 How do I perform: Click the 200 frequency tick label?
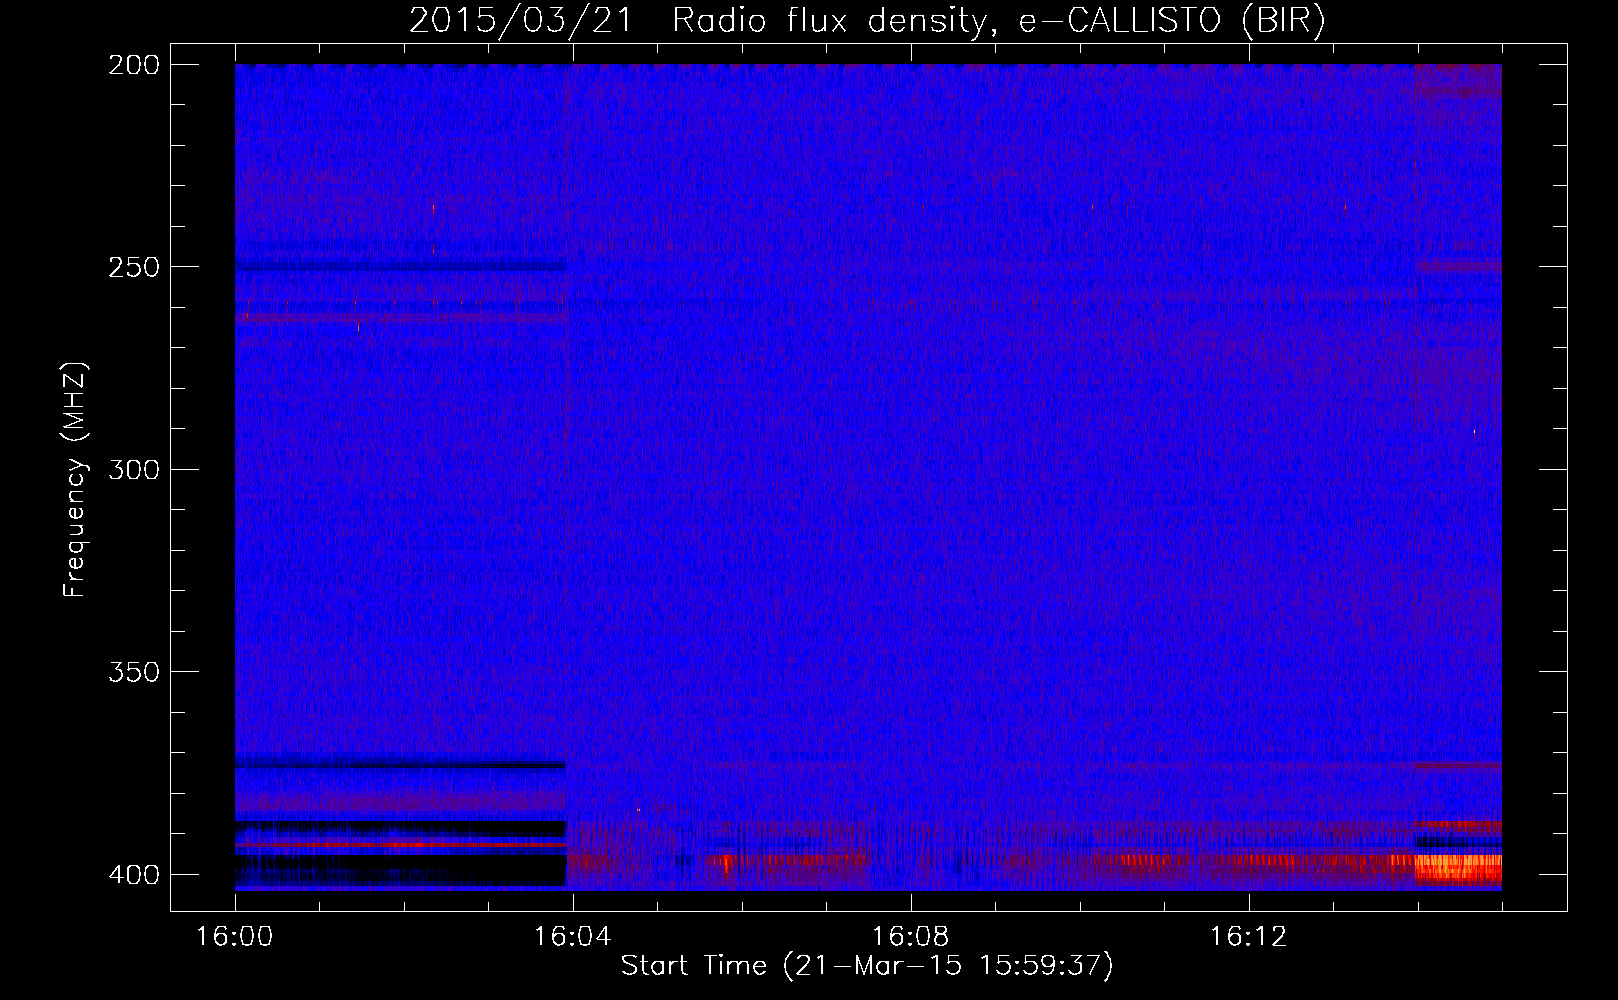tap(133, 65)
